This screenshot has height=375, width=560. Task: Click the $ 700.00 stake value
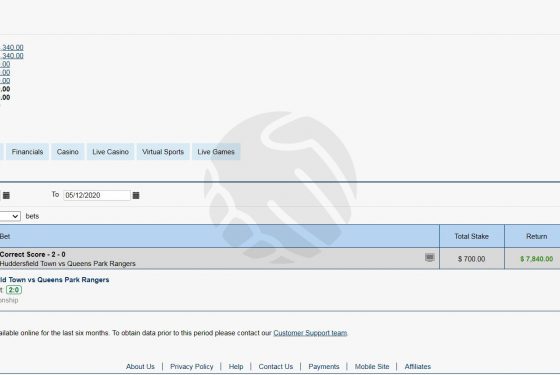(x=471, y=259)
